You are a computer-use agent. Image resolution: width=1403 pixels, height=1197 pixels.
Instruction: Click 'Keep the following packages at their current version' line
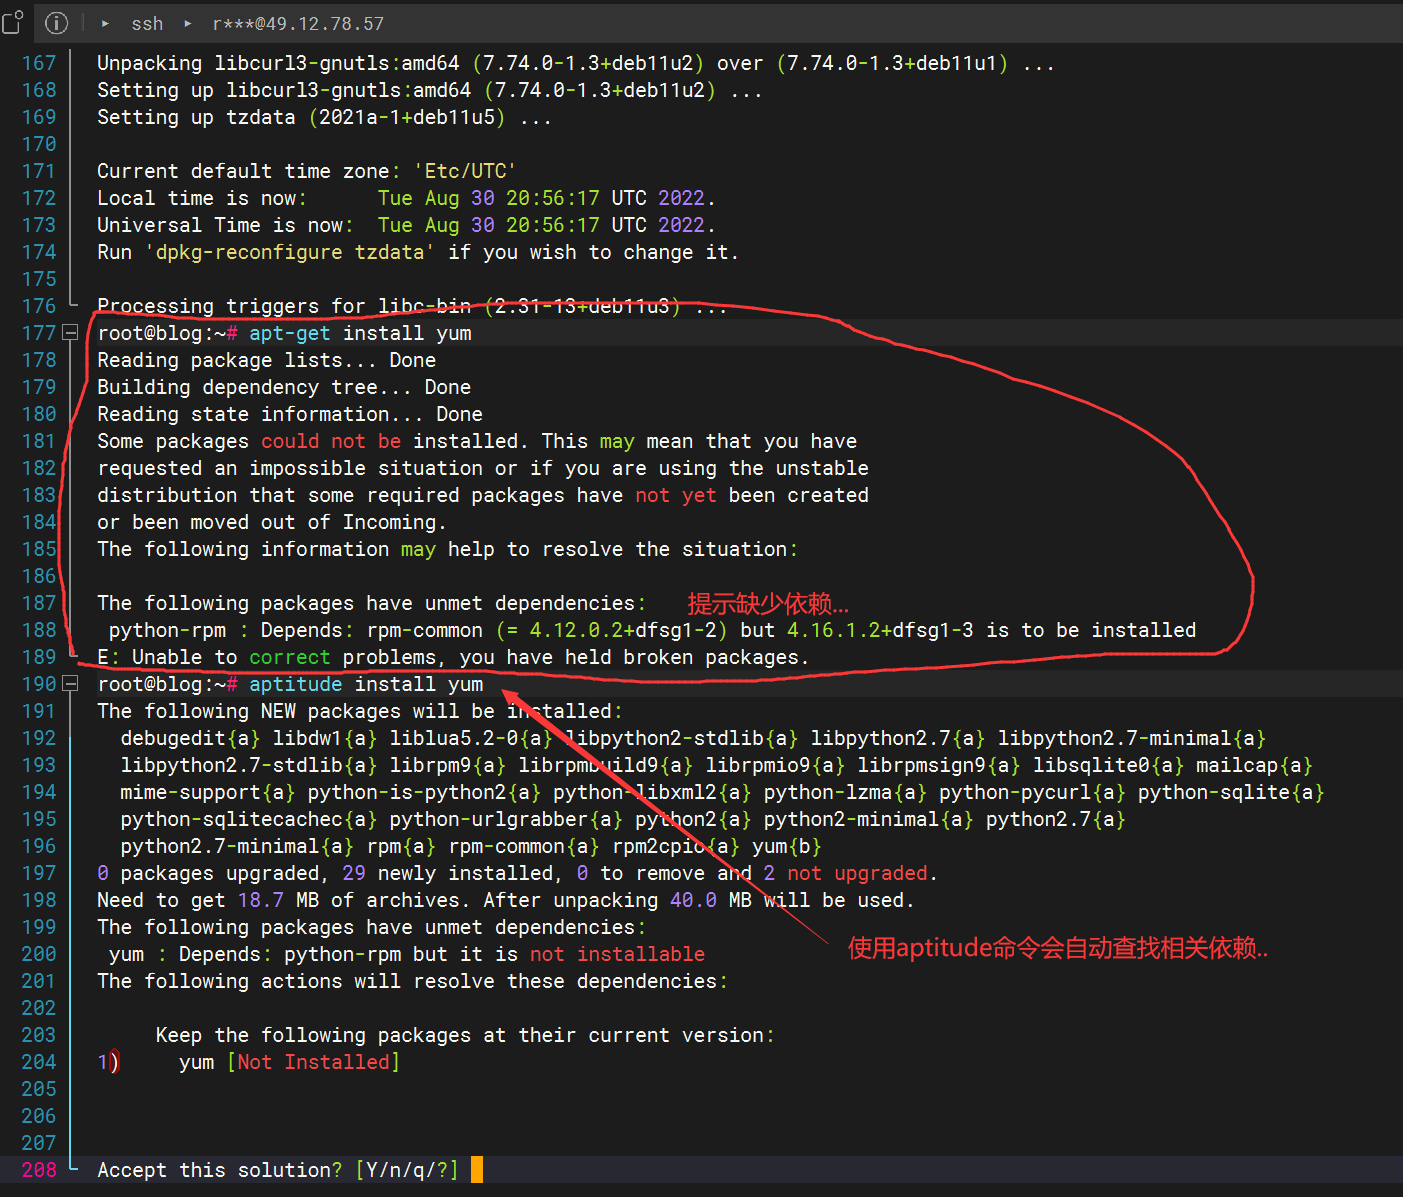(465, 1035)
